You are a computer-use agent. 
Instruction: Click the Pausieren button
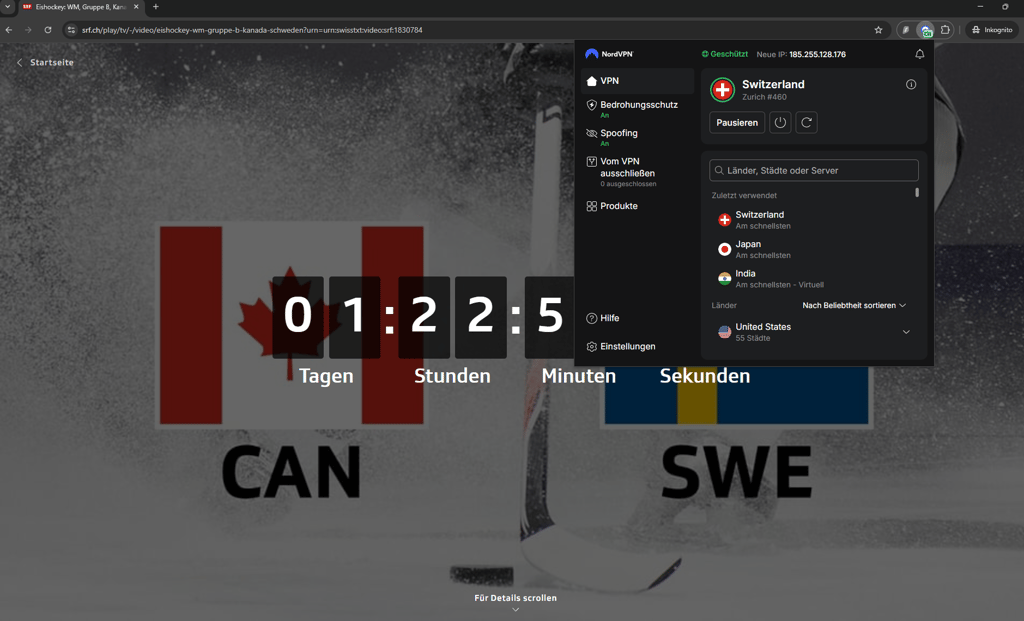tap(737, 123)
